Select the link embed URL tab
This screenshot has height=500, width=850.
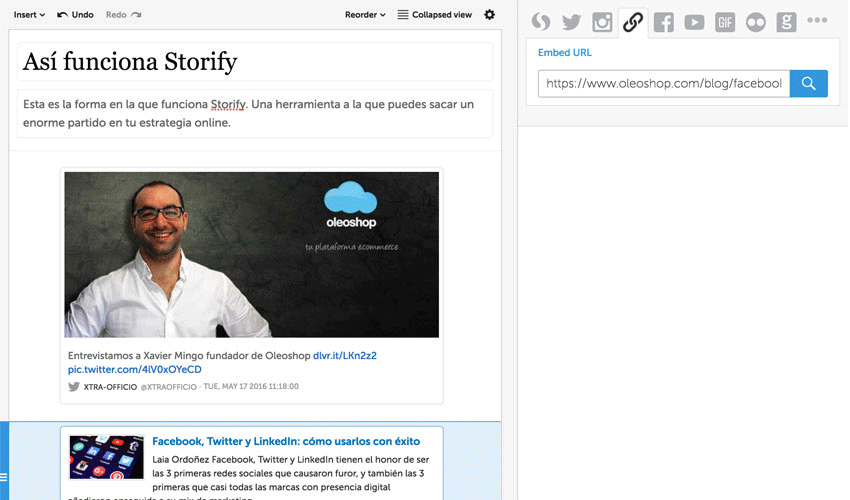tap(633, 22)
